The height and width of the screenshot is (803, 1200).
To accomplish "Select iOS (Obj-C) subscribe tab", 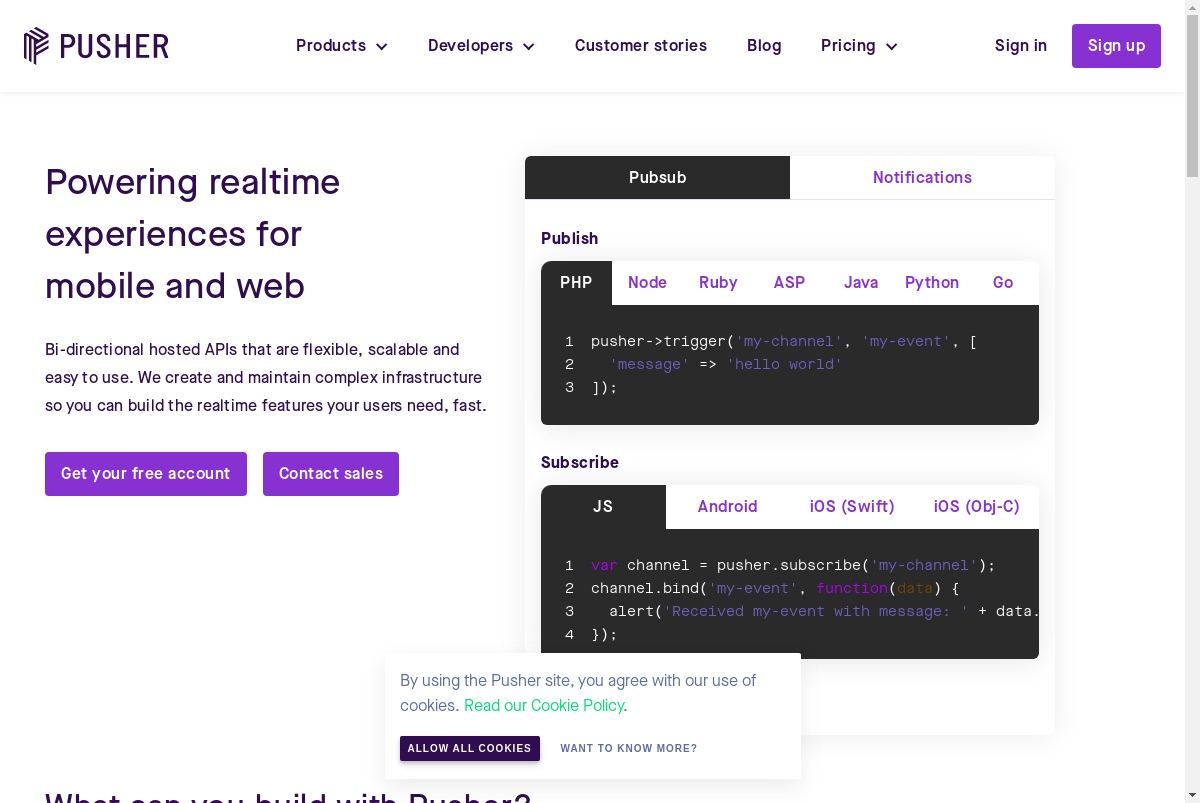I will point(977,507).
